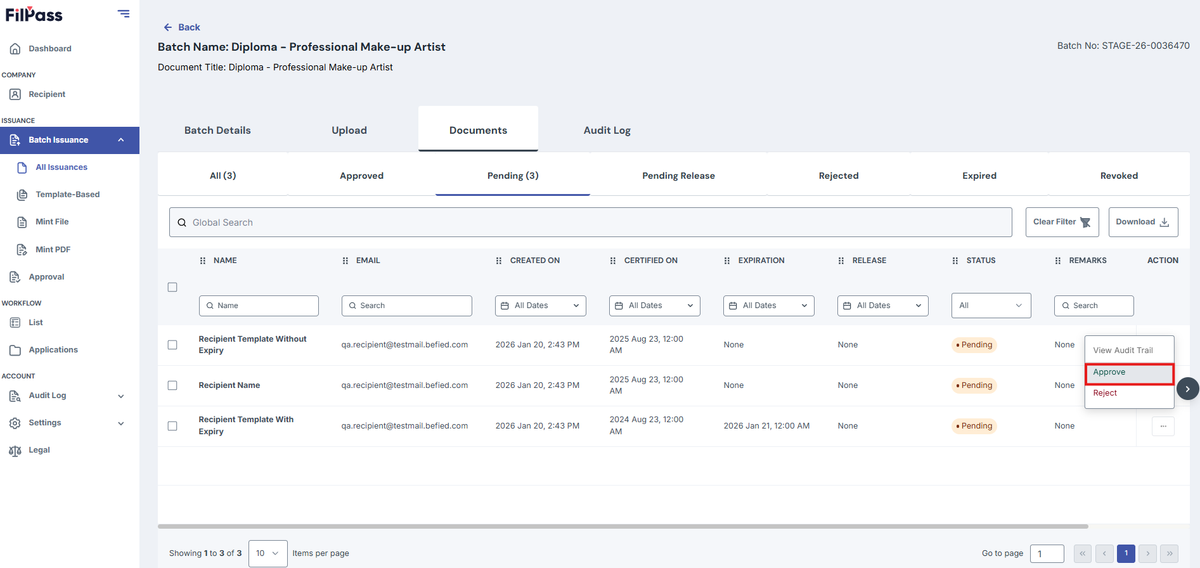The height and width of the screenshot is (568, 1200).
Task: Check Recipient Template With Expiry row checkbox
Action: tap(172, 425)
